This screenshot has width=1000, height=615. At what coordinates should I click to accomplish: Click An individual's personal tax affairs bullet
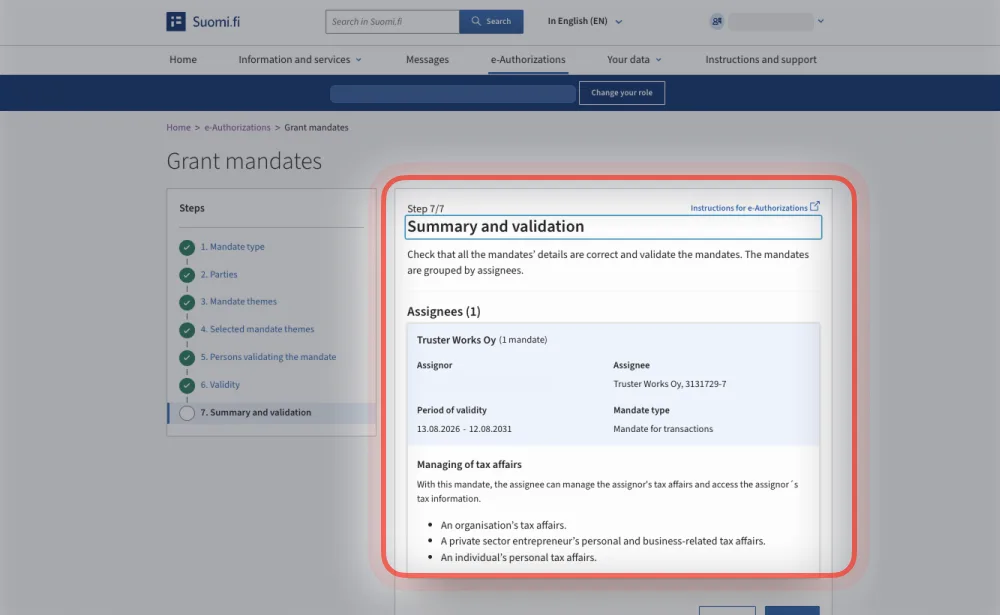[x=518, y=558]
